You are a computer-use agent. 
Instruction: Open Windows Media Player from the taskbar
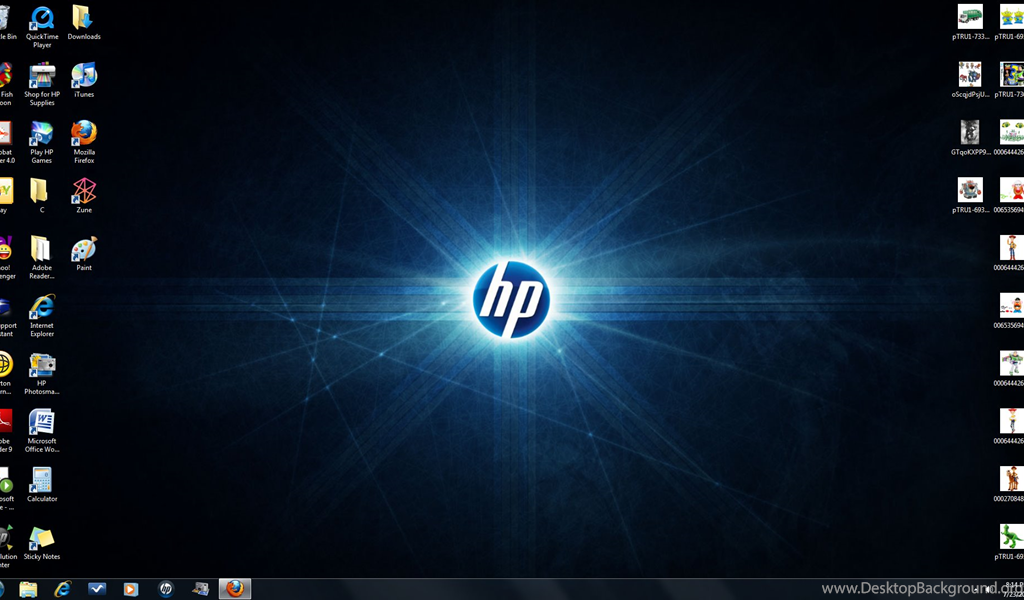[x=131, y=589]
